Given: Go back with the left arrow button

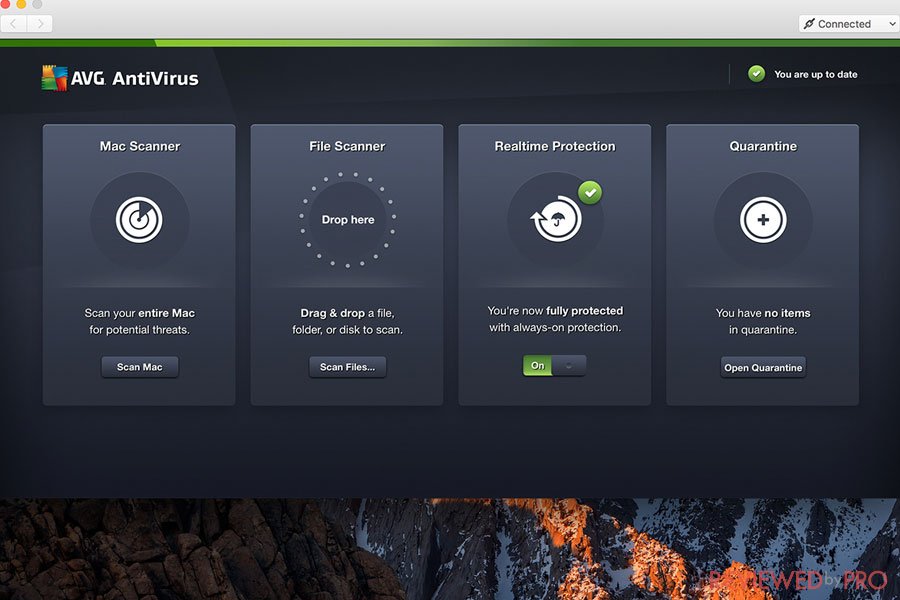Looking at the screenshot, I should coord(13,24).
